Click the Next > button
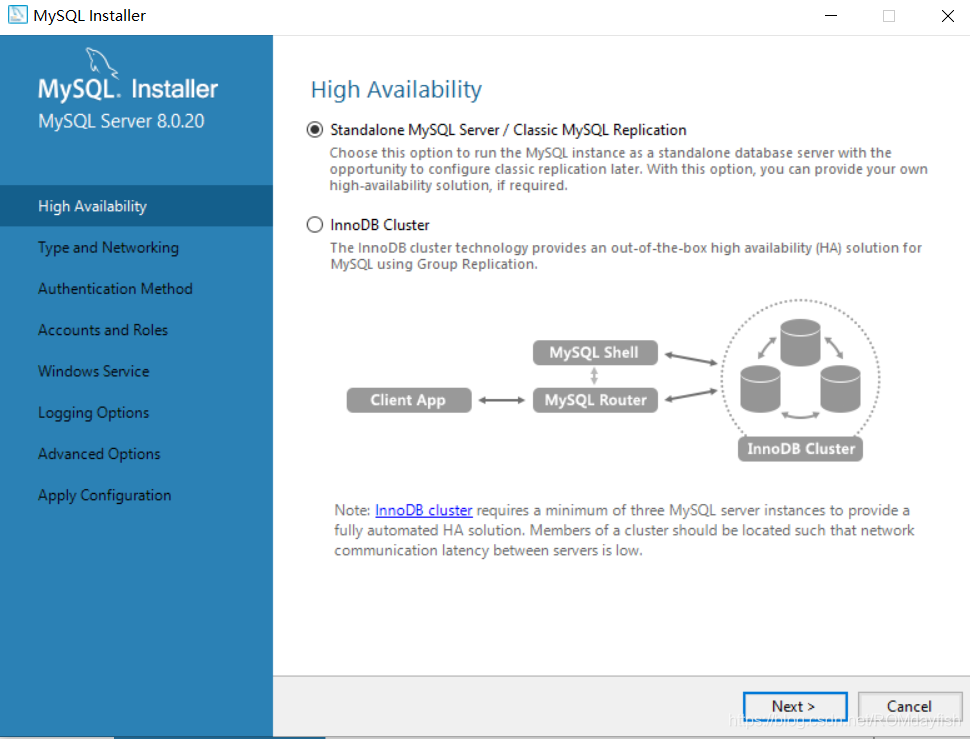 tap(794, 706)
